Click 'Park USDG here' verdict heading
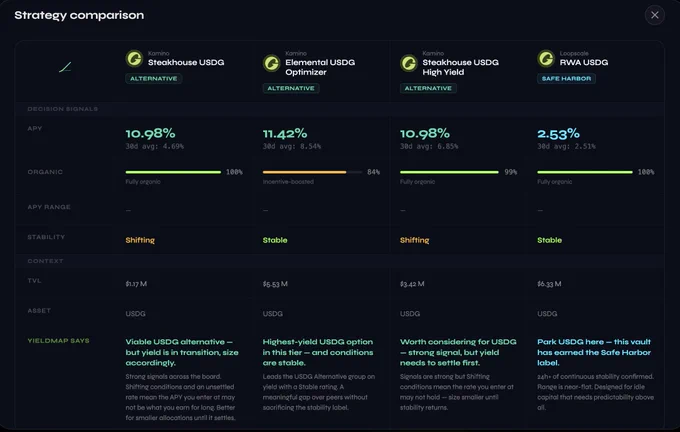Viewport: 680px width, 432px height. [x=594, y=352]
